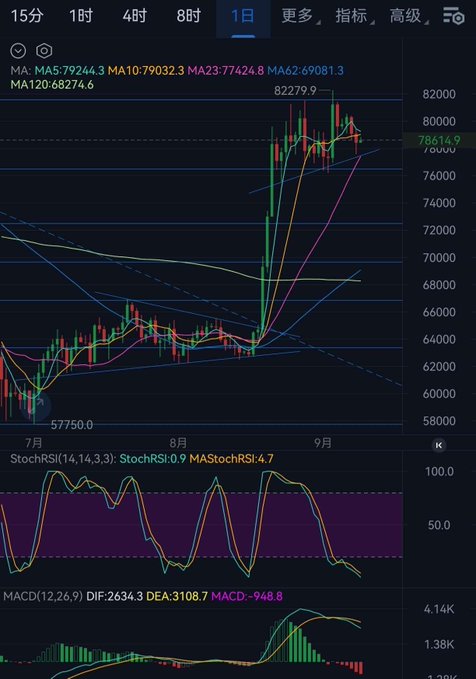This screenshot has width=476, height=679.
Task: Click the 7月 date axis label
Action: [x=34, y=443]
